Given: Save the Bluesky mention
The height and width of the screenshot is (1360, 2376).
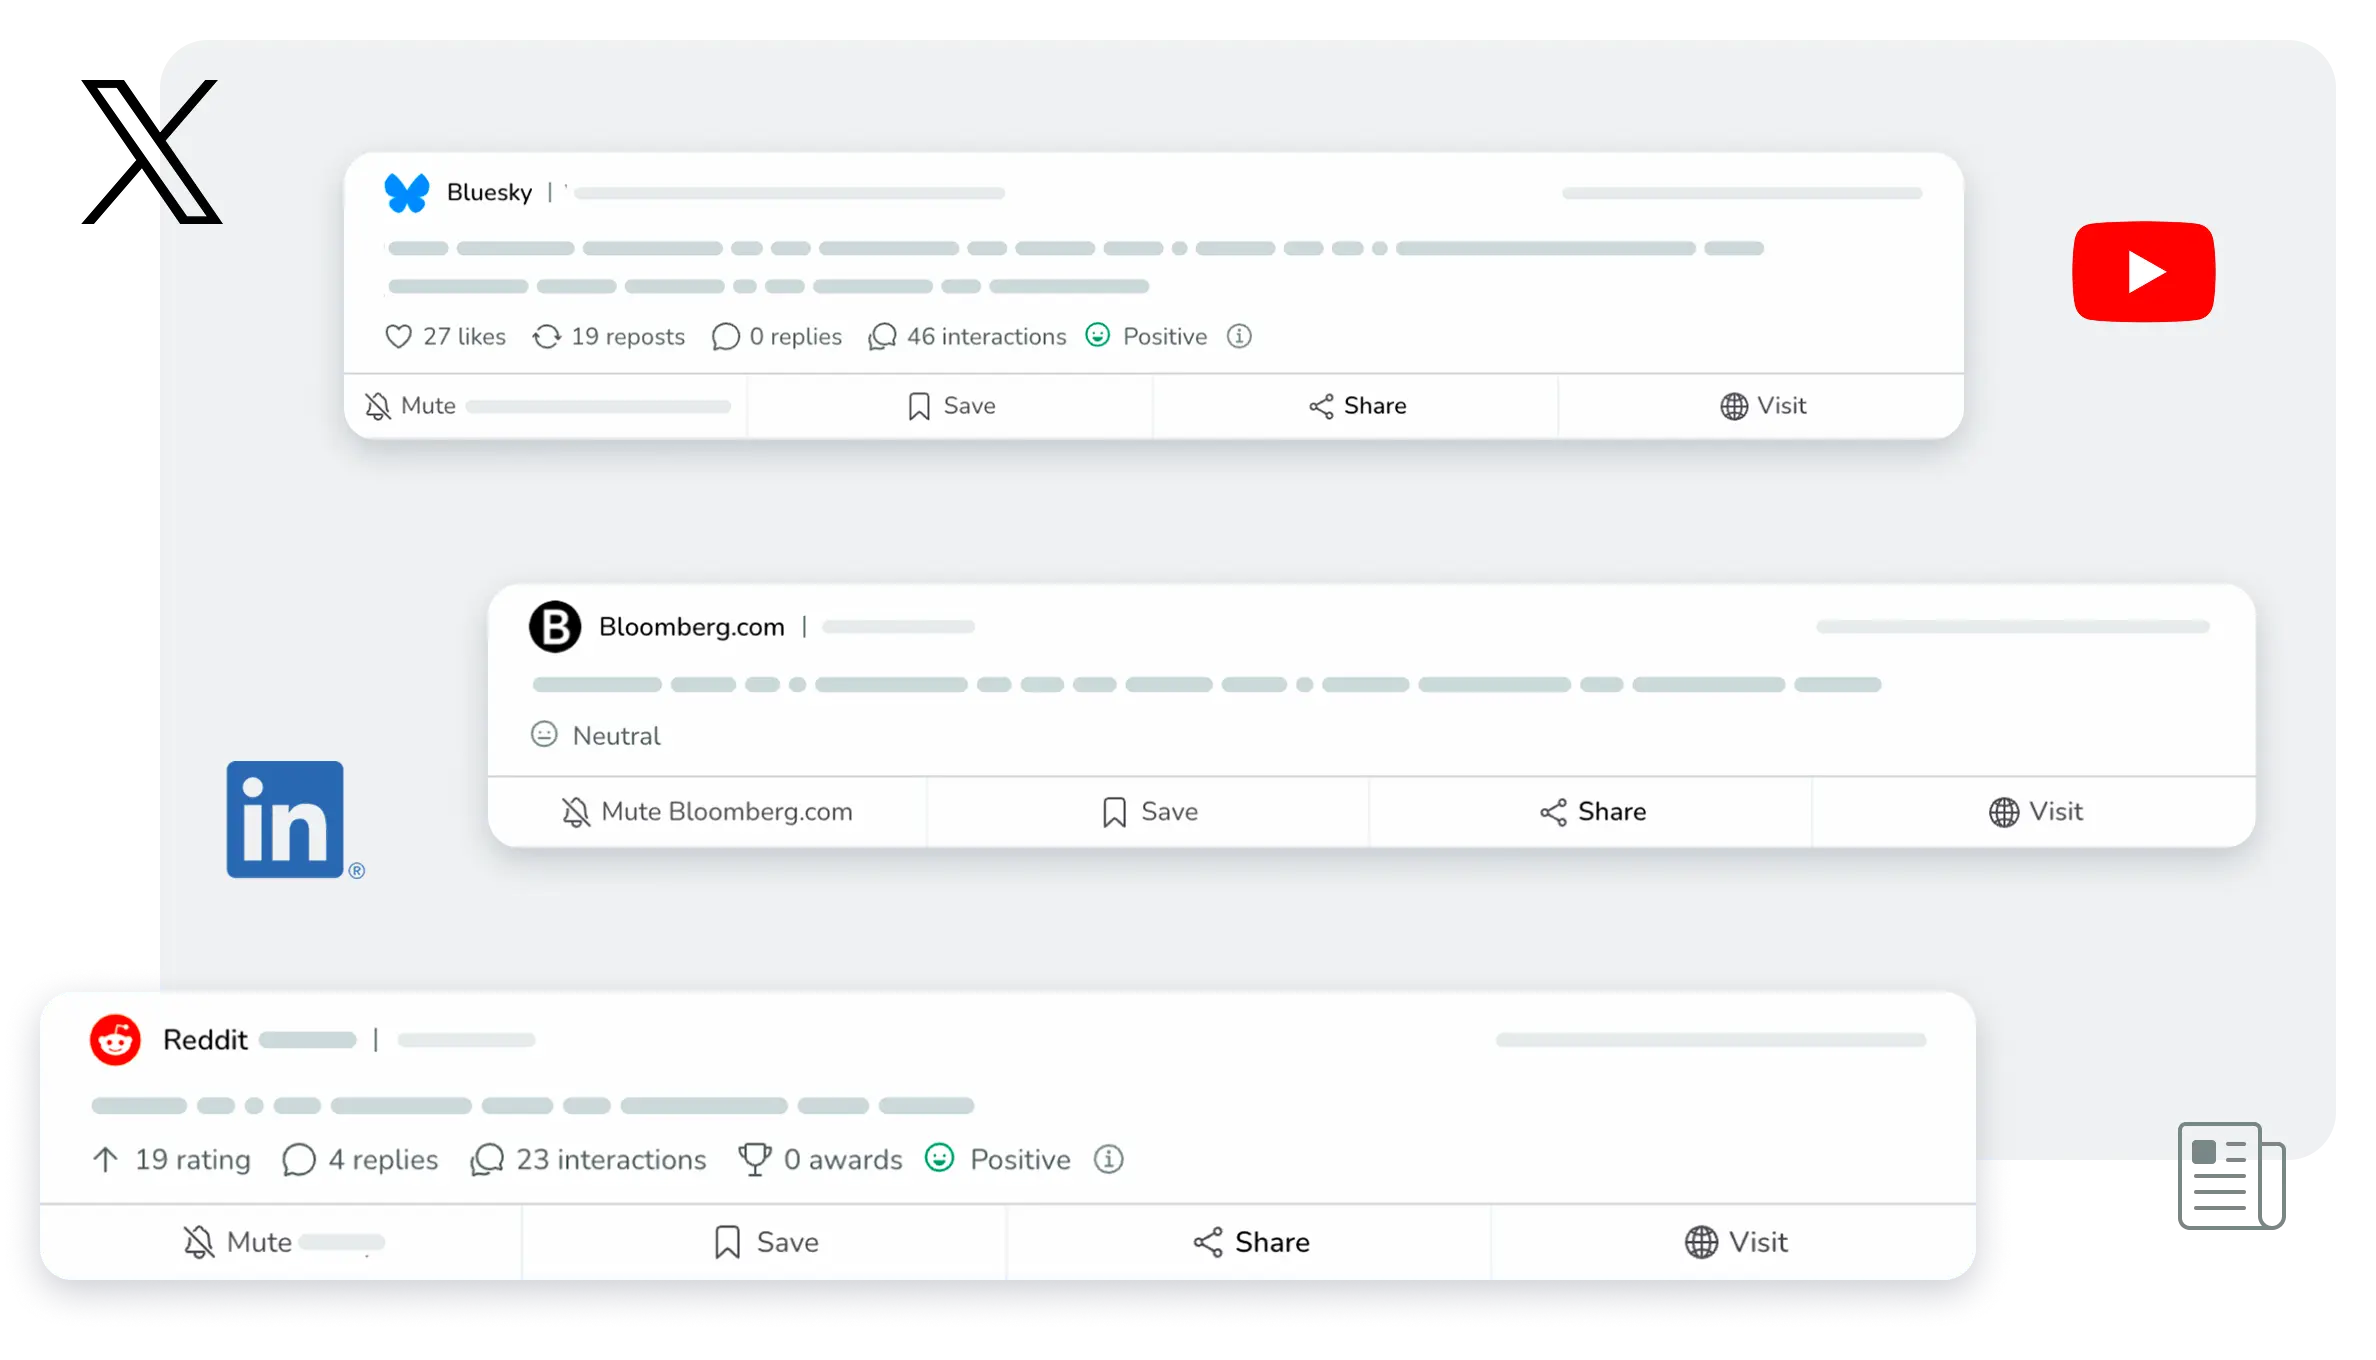Looking at the screenshot, I should click(951, 406).
